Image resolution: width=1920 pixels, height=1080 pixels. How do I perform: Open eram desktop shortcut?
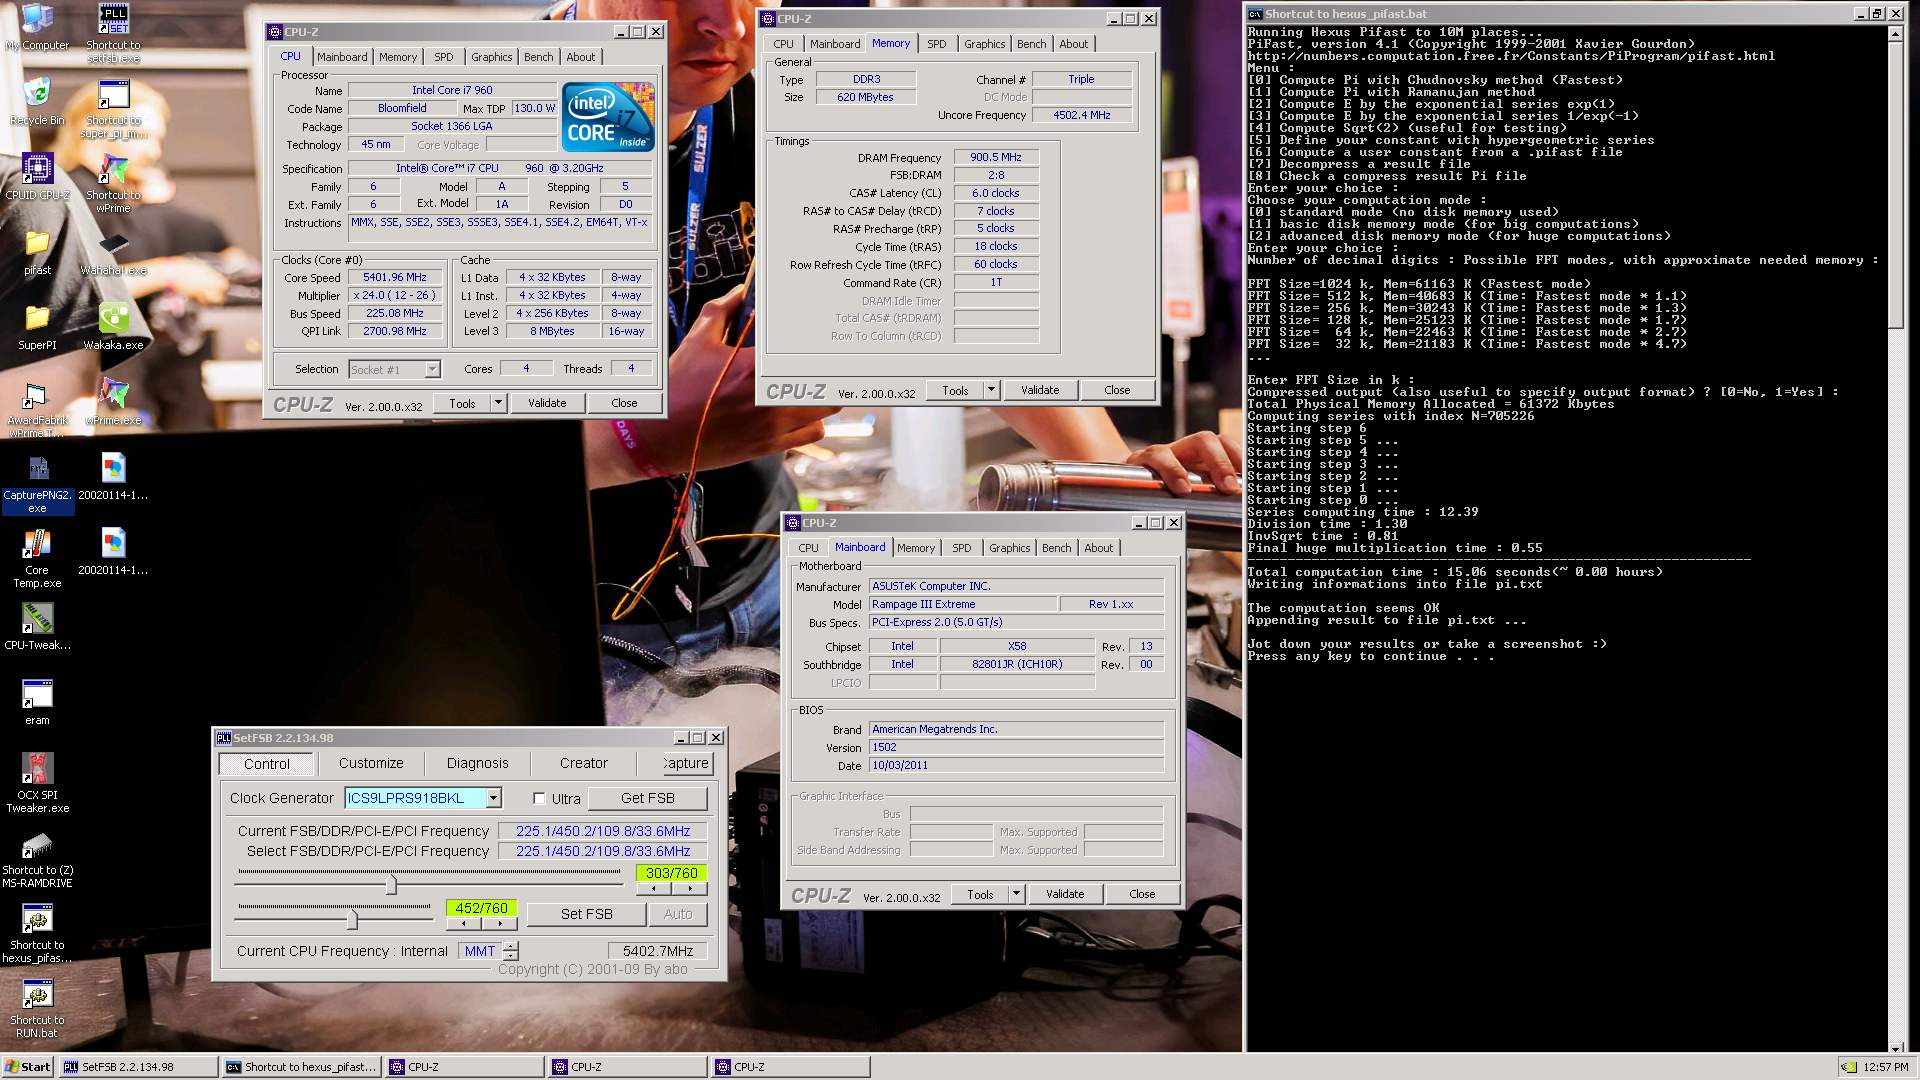click(x=37, y=702)
